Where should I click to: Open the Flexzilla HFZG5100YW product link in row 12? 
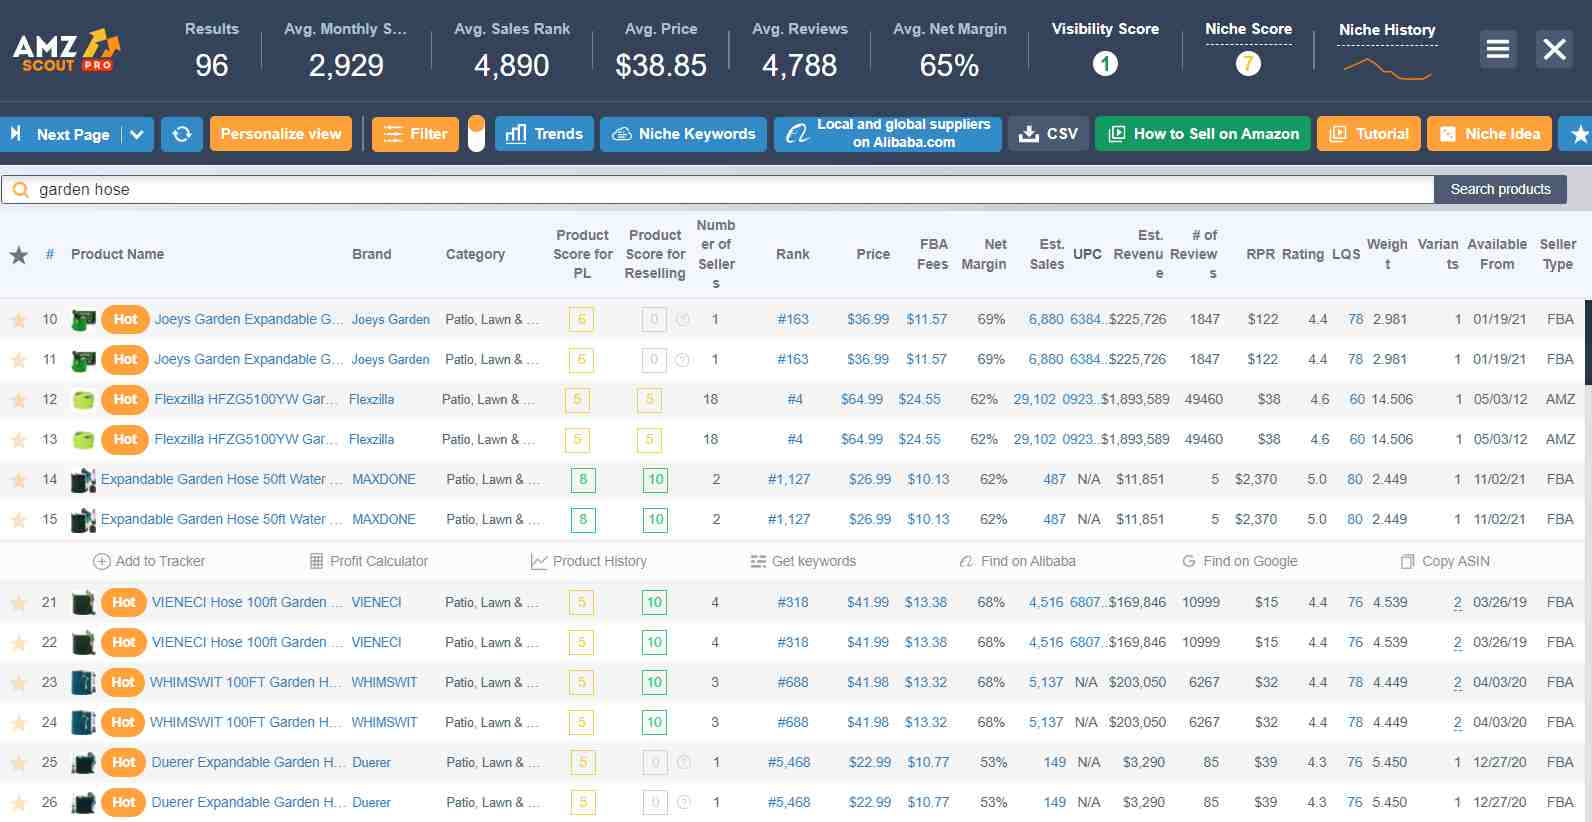246,399
